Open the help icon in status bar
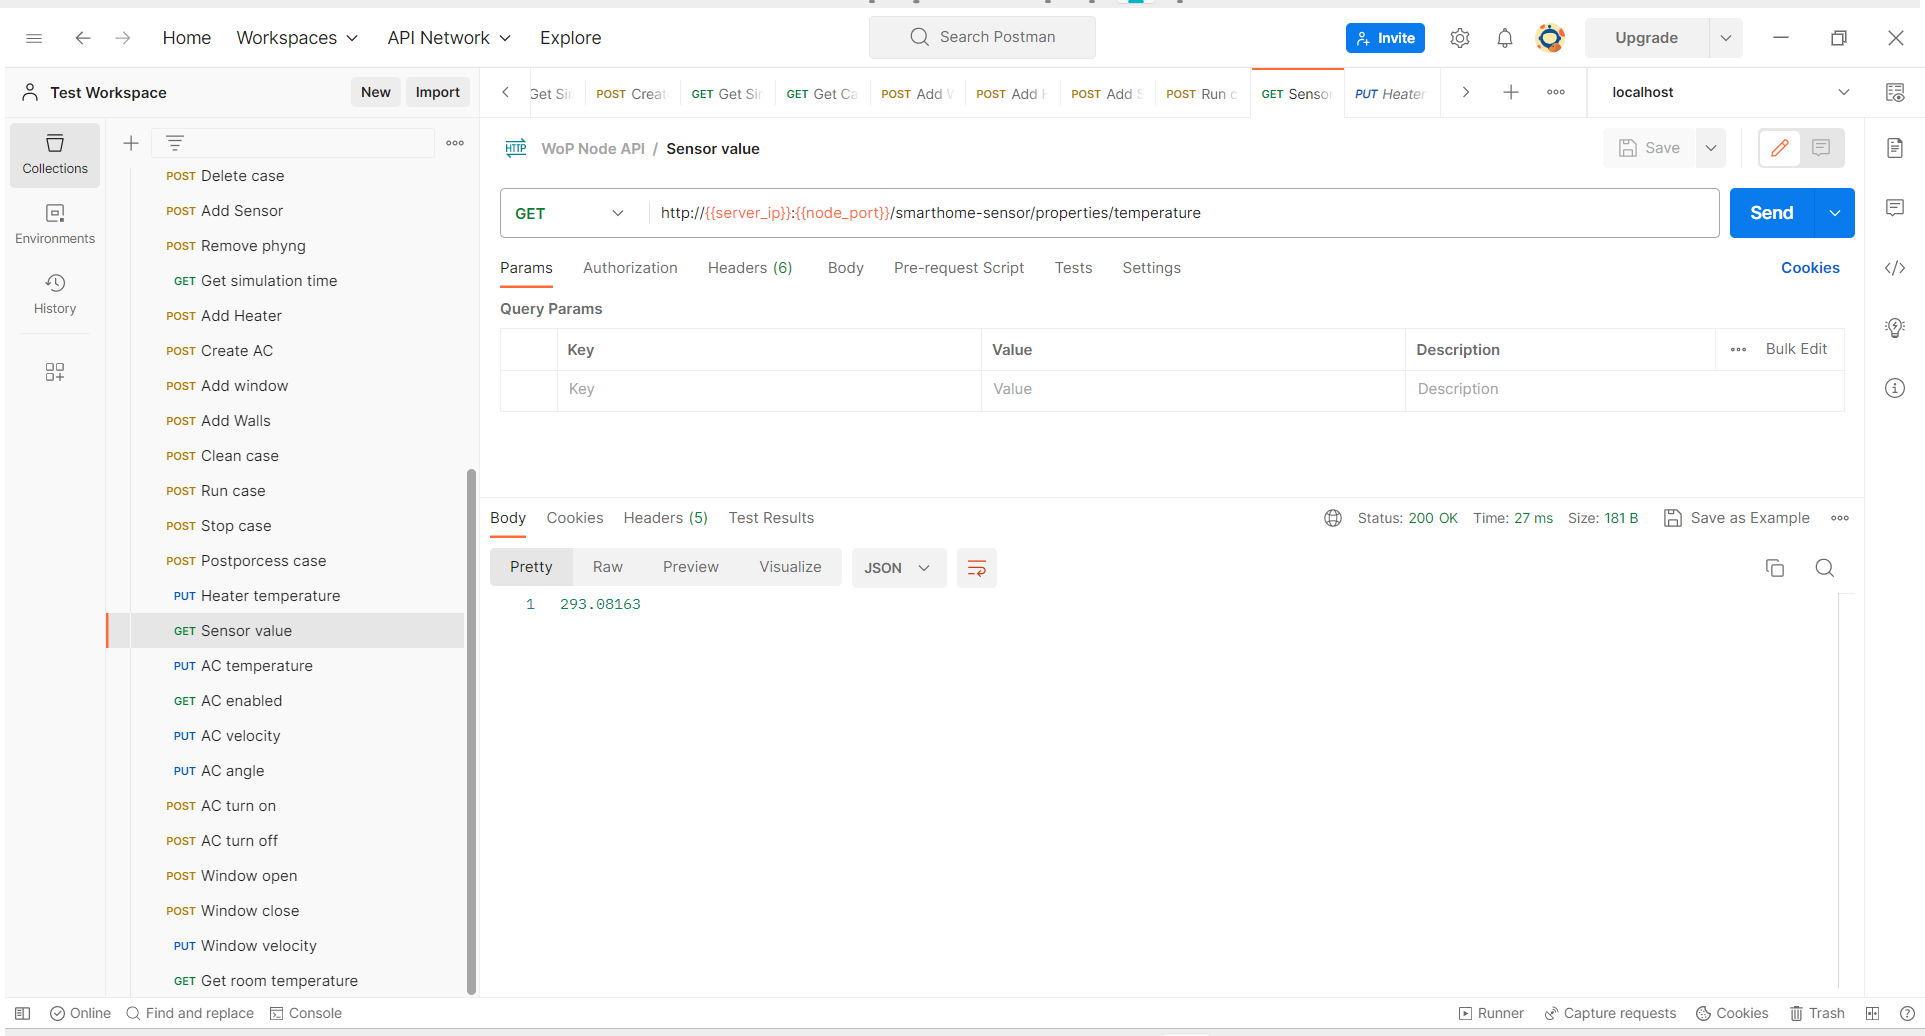 click(1907, 1013)
